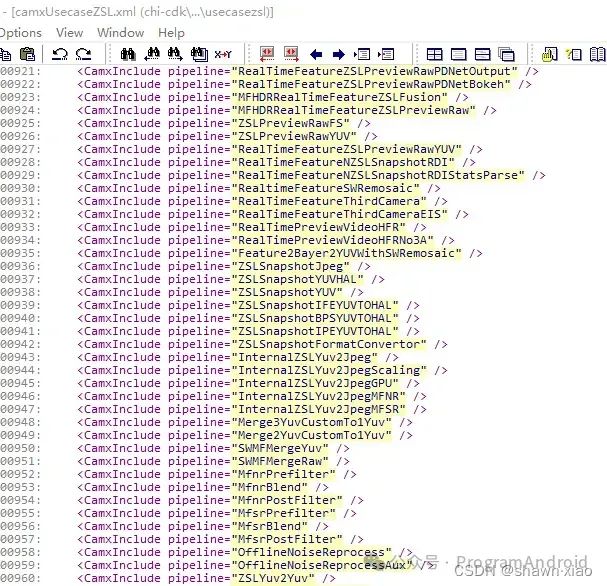
Task: Open the Window menu
Action: [120, 33]
